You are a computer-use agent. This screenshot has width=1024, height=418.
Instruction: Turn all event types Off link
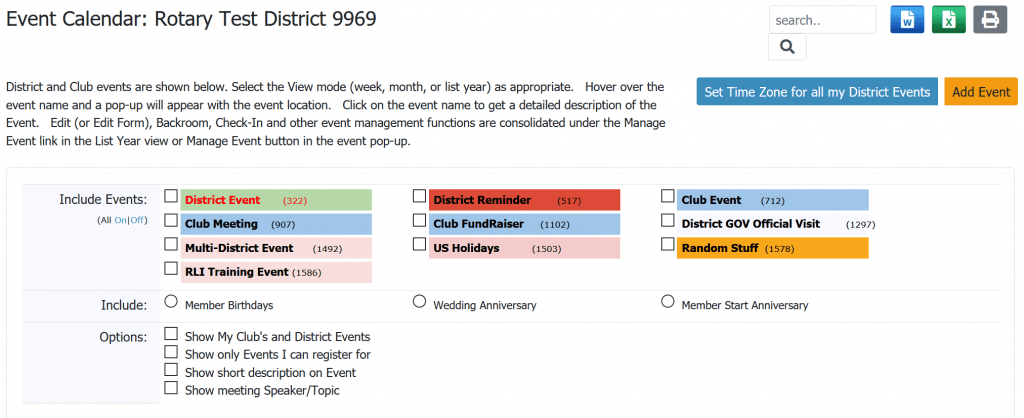tap(136, 220)
